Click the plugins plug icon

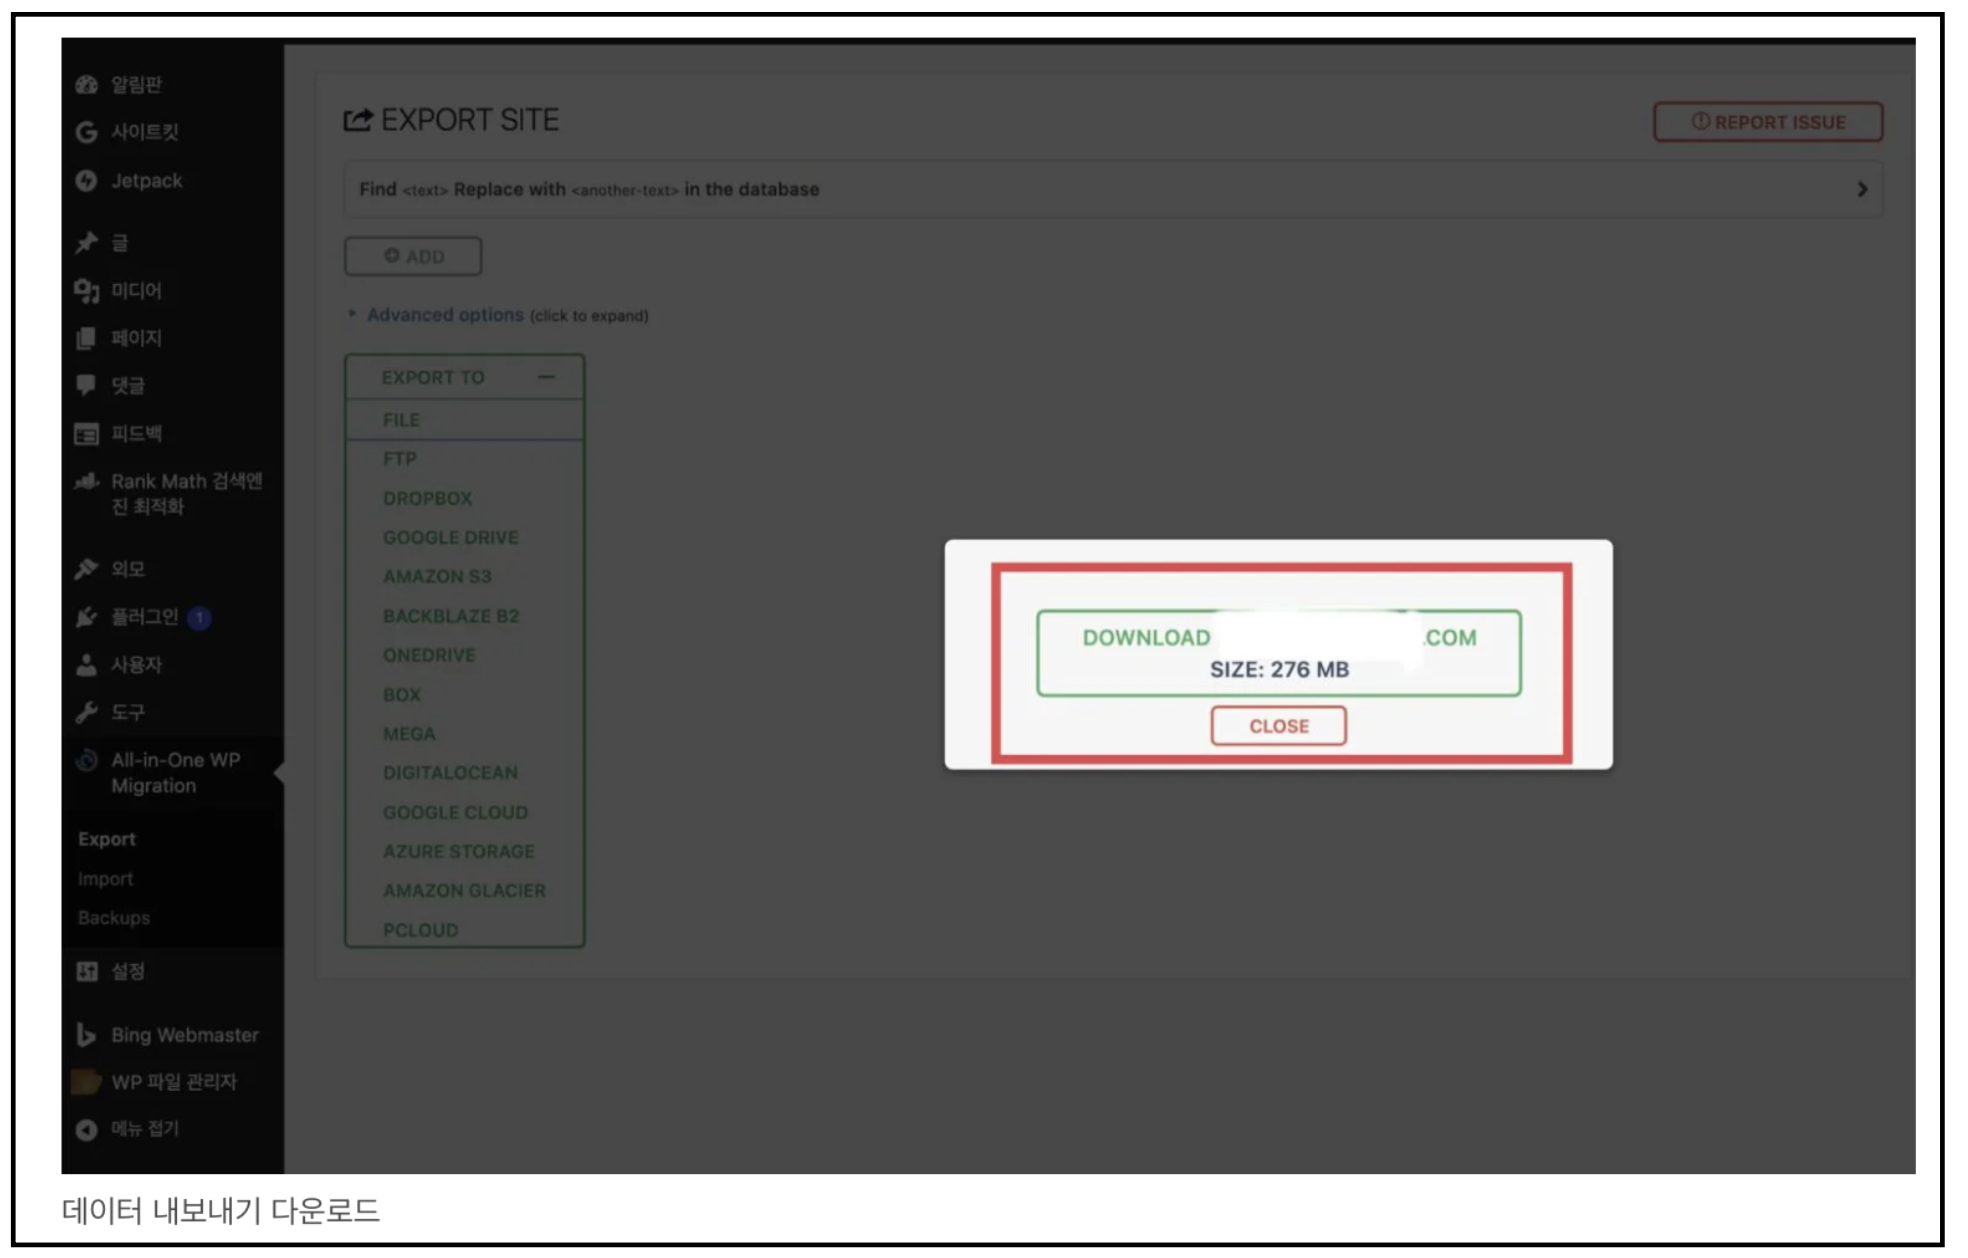87,617
